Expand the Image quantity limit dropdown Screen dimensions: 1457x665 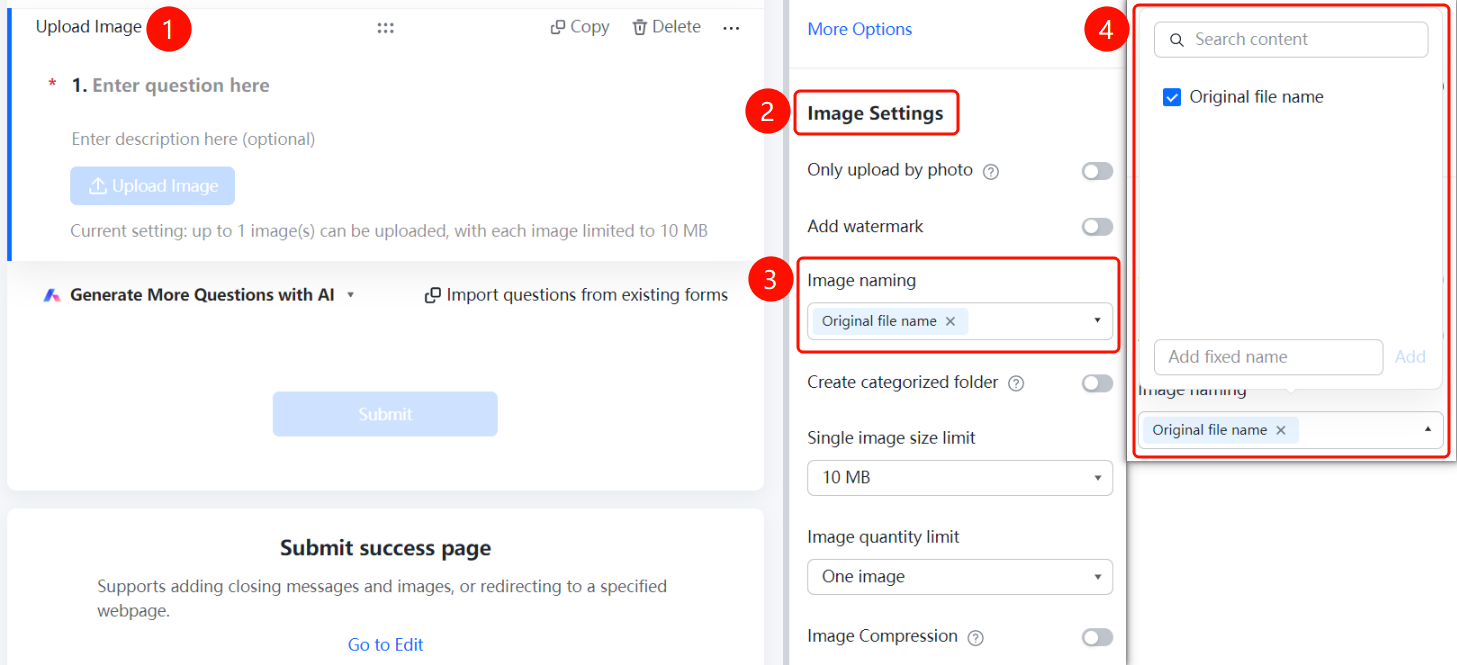960,577
